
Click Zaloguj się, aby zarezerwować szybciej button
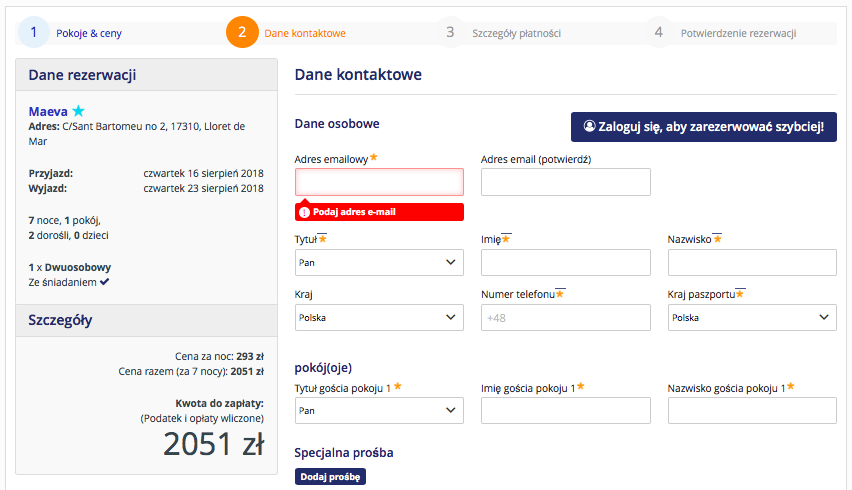(x=704, y=127)
